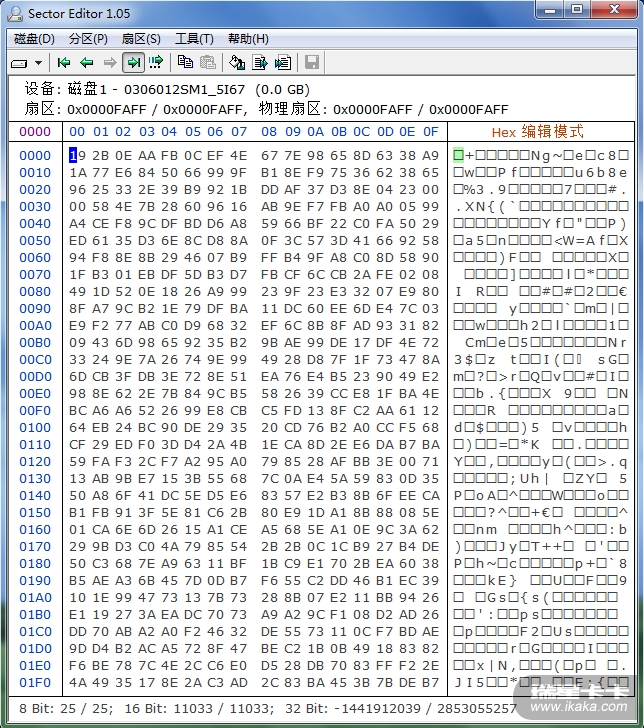The image size is (644, 728).
Task: Close the Sector Editor window
Action: [614, 9]
